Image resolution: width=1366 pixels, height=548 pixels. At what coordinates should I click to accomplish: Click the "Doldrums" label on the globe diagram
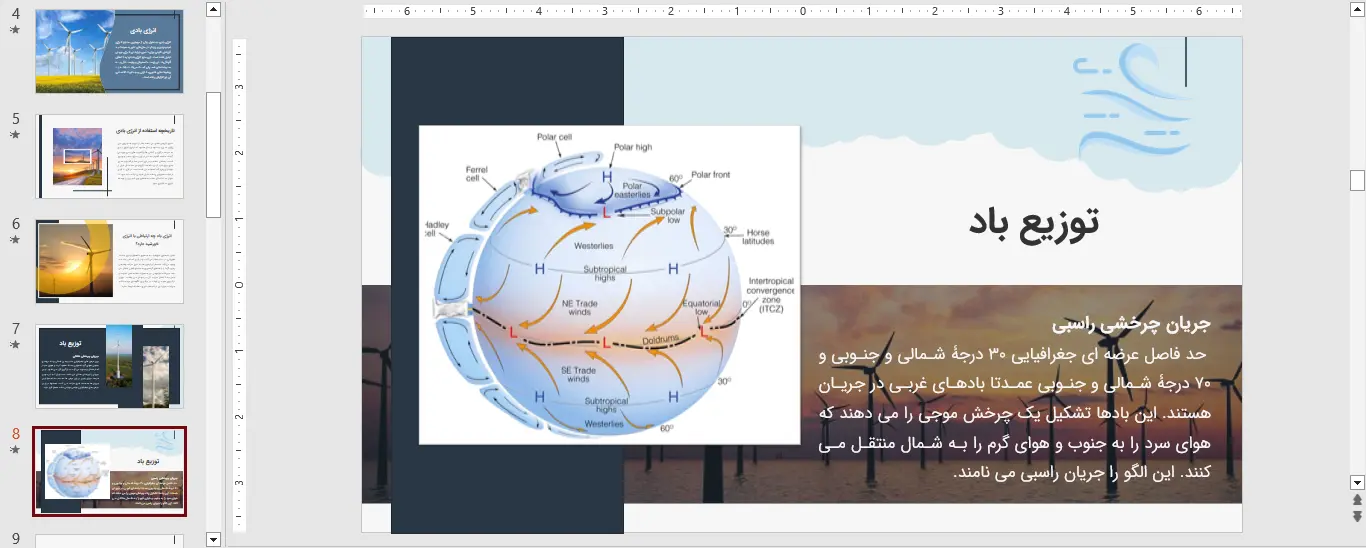[658, 340]
